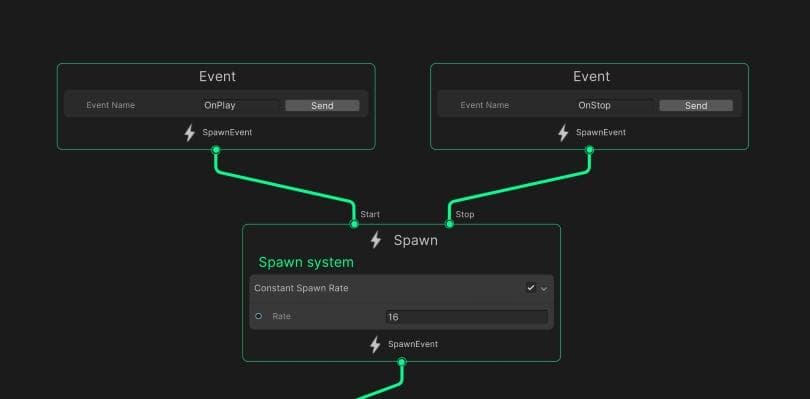Disable the Constant Spawn Rate checkbox

tap(531, 288)
